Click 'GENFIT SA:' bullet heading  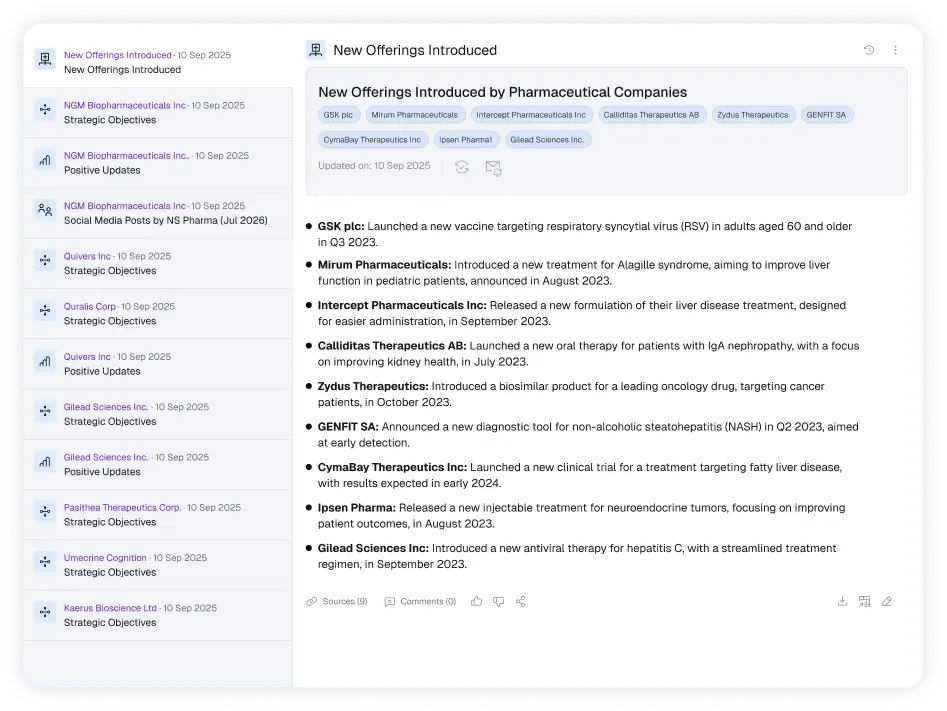pos(348,427)
